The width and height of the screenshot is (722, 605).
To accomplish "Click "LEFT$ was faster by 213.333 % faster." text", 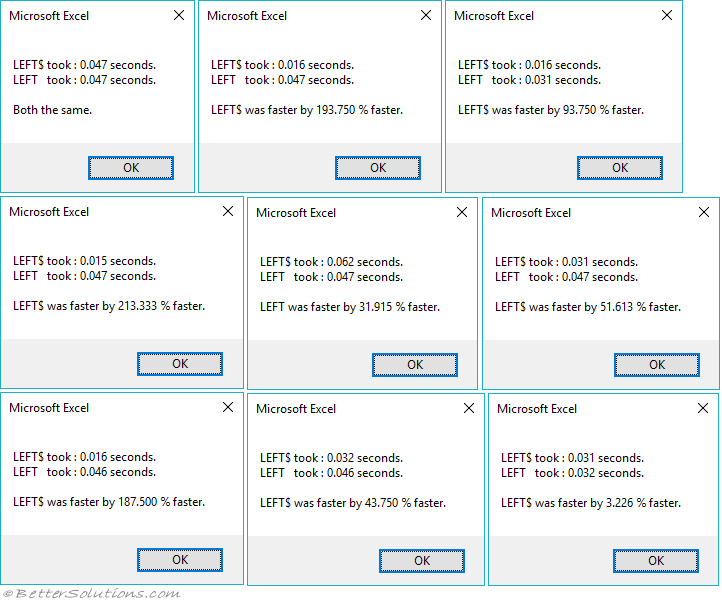I will click(109, 306).
